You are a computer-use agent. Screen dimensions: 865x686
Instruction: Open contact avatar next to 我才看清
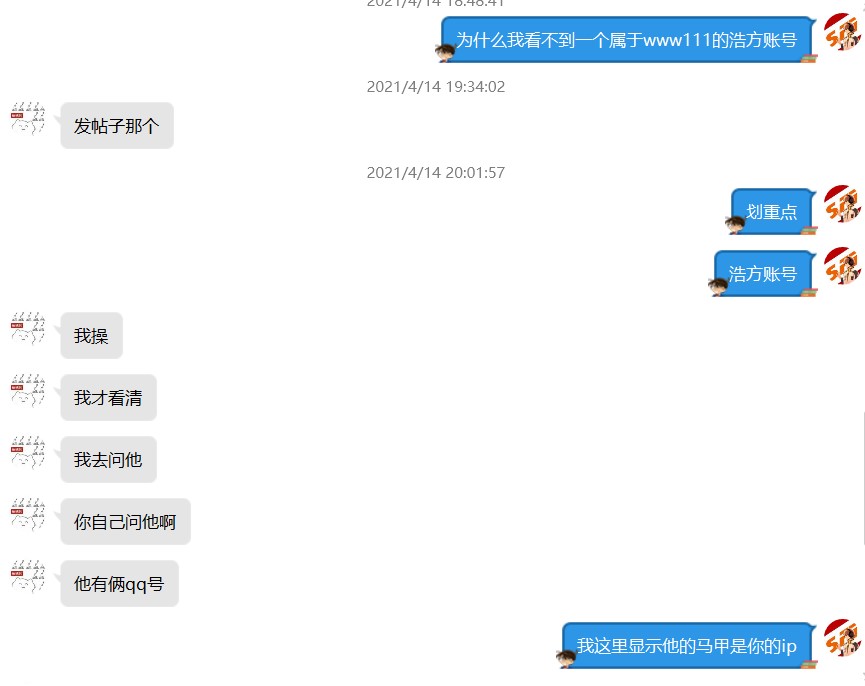click(28, 390)
